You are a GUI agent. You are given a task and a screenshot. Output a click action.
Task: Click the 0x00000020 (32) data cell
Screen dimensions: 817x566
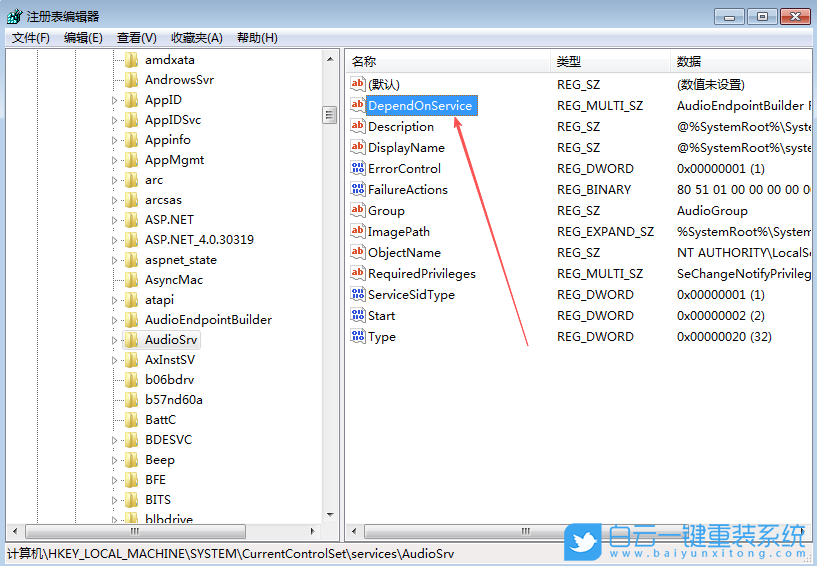724,337
